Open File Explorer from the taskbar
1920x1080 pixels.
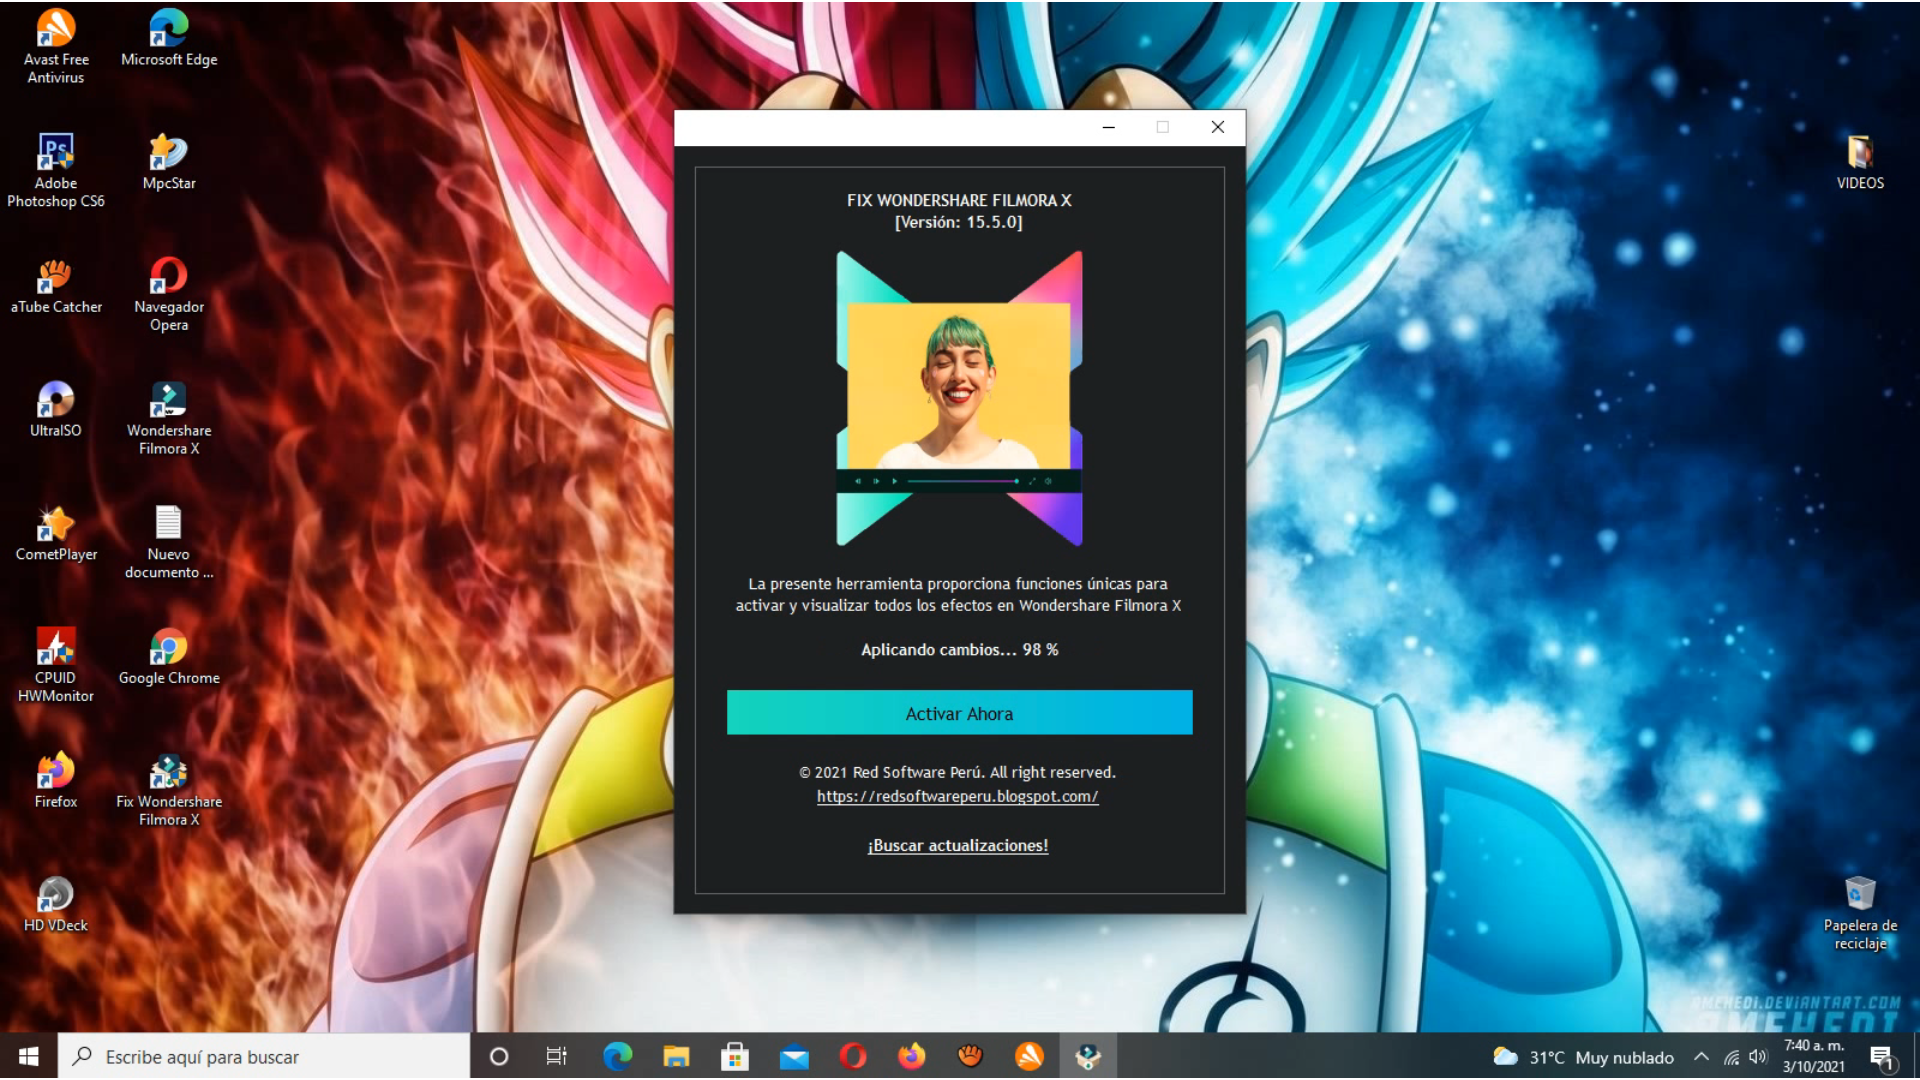coord(676,1056)
